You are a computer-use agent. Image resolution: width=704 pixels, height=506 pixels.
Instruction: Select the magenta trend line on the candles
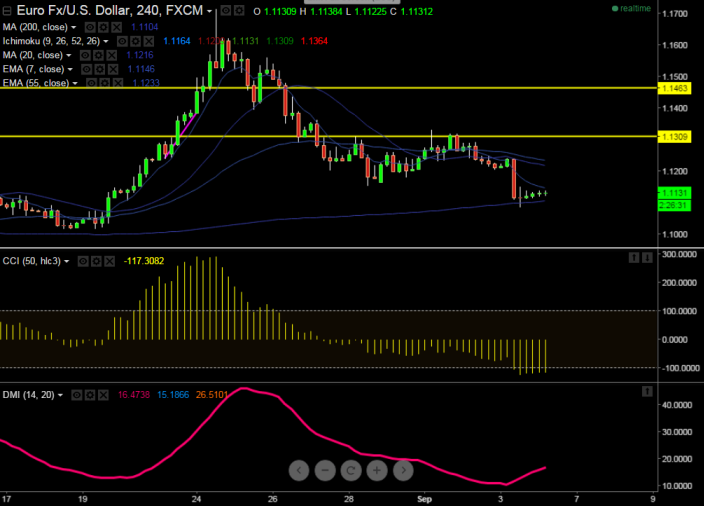181,134
